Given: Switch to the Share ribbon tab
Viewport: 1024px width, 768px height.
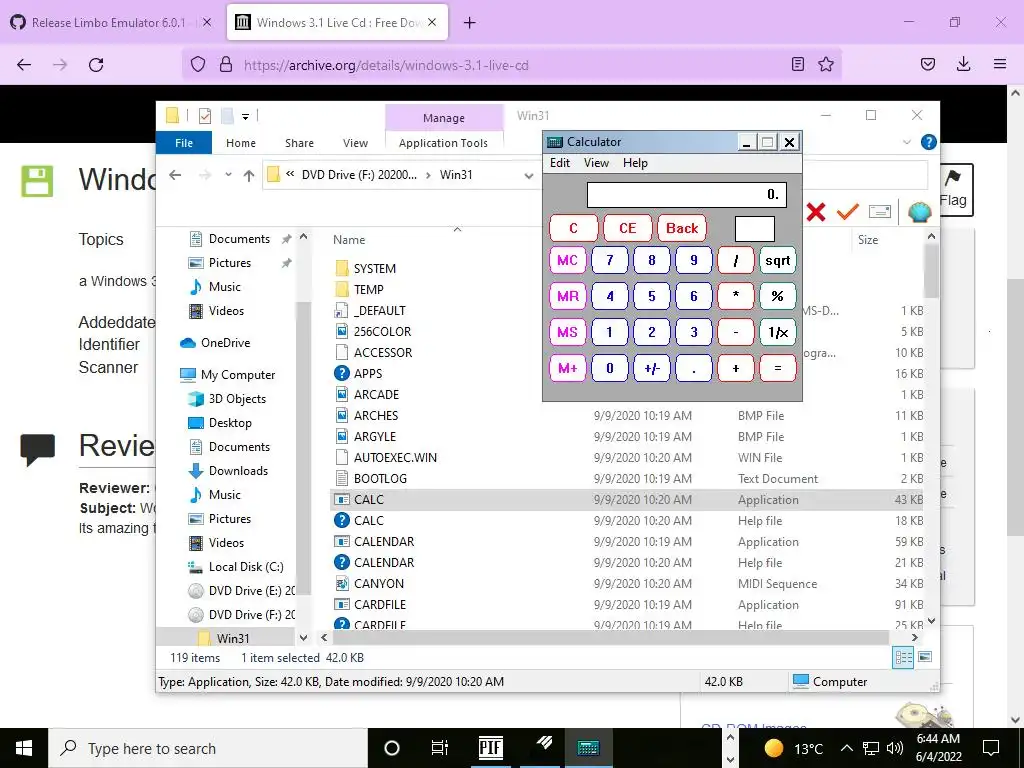Looking at the screenshot, I should tap(299, 143).
